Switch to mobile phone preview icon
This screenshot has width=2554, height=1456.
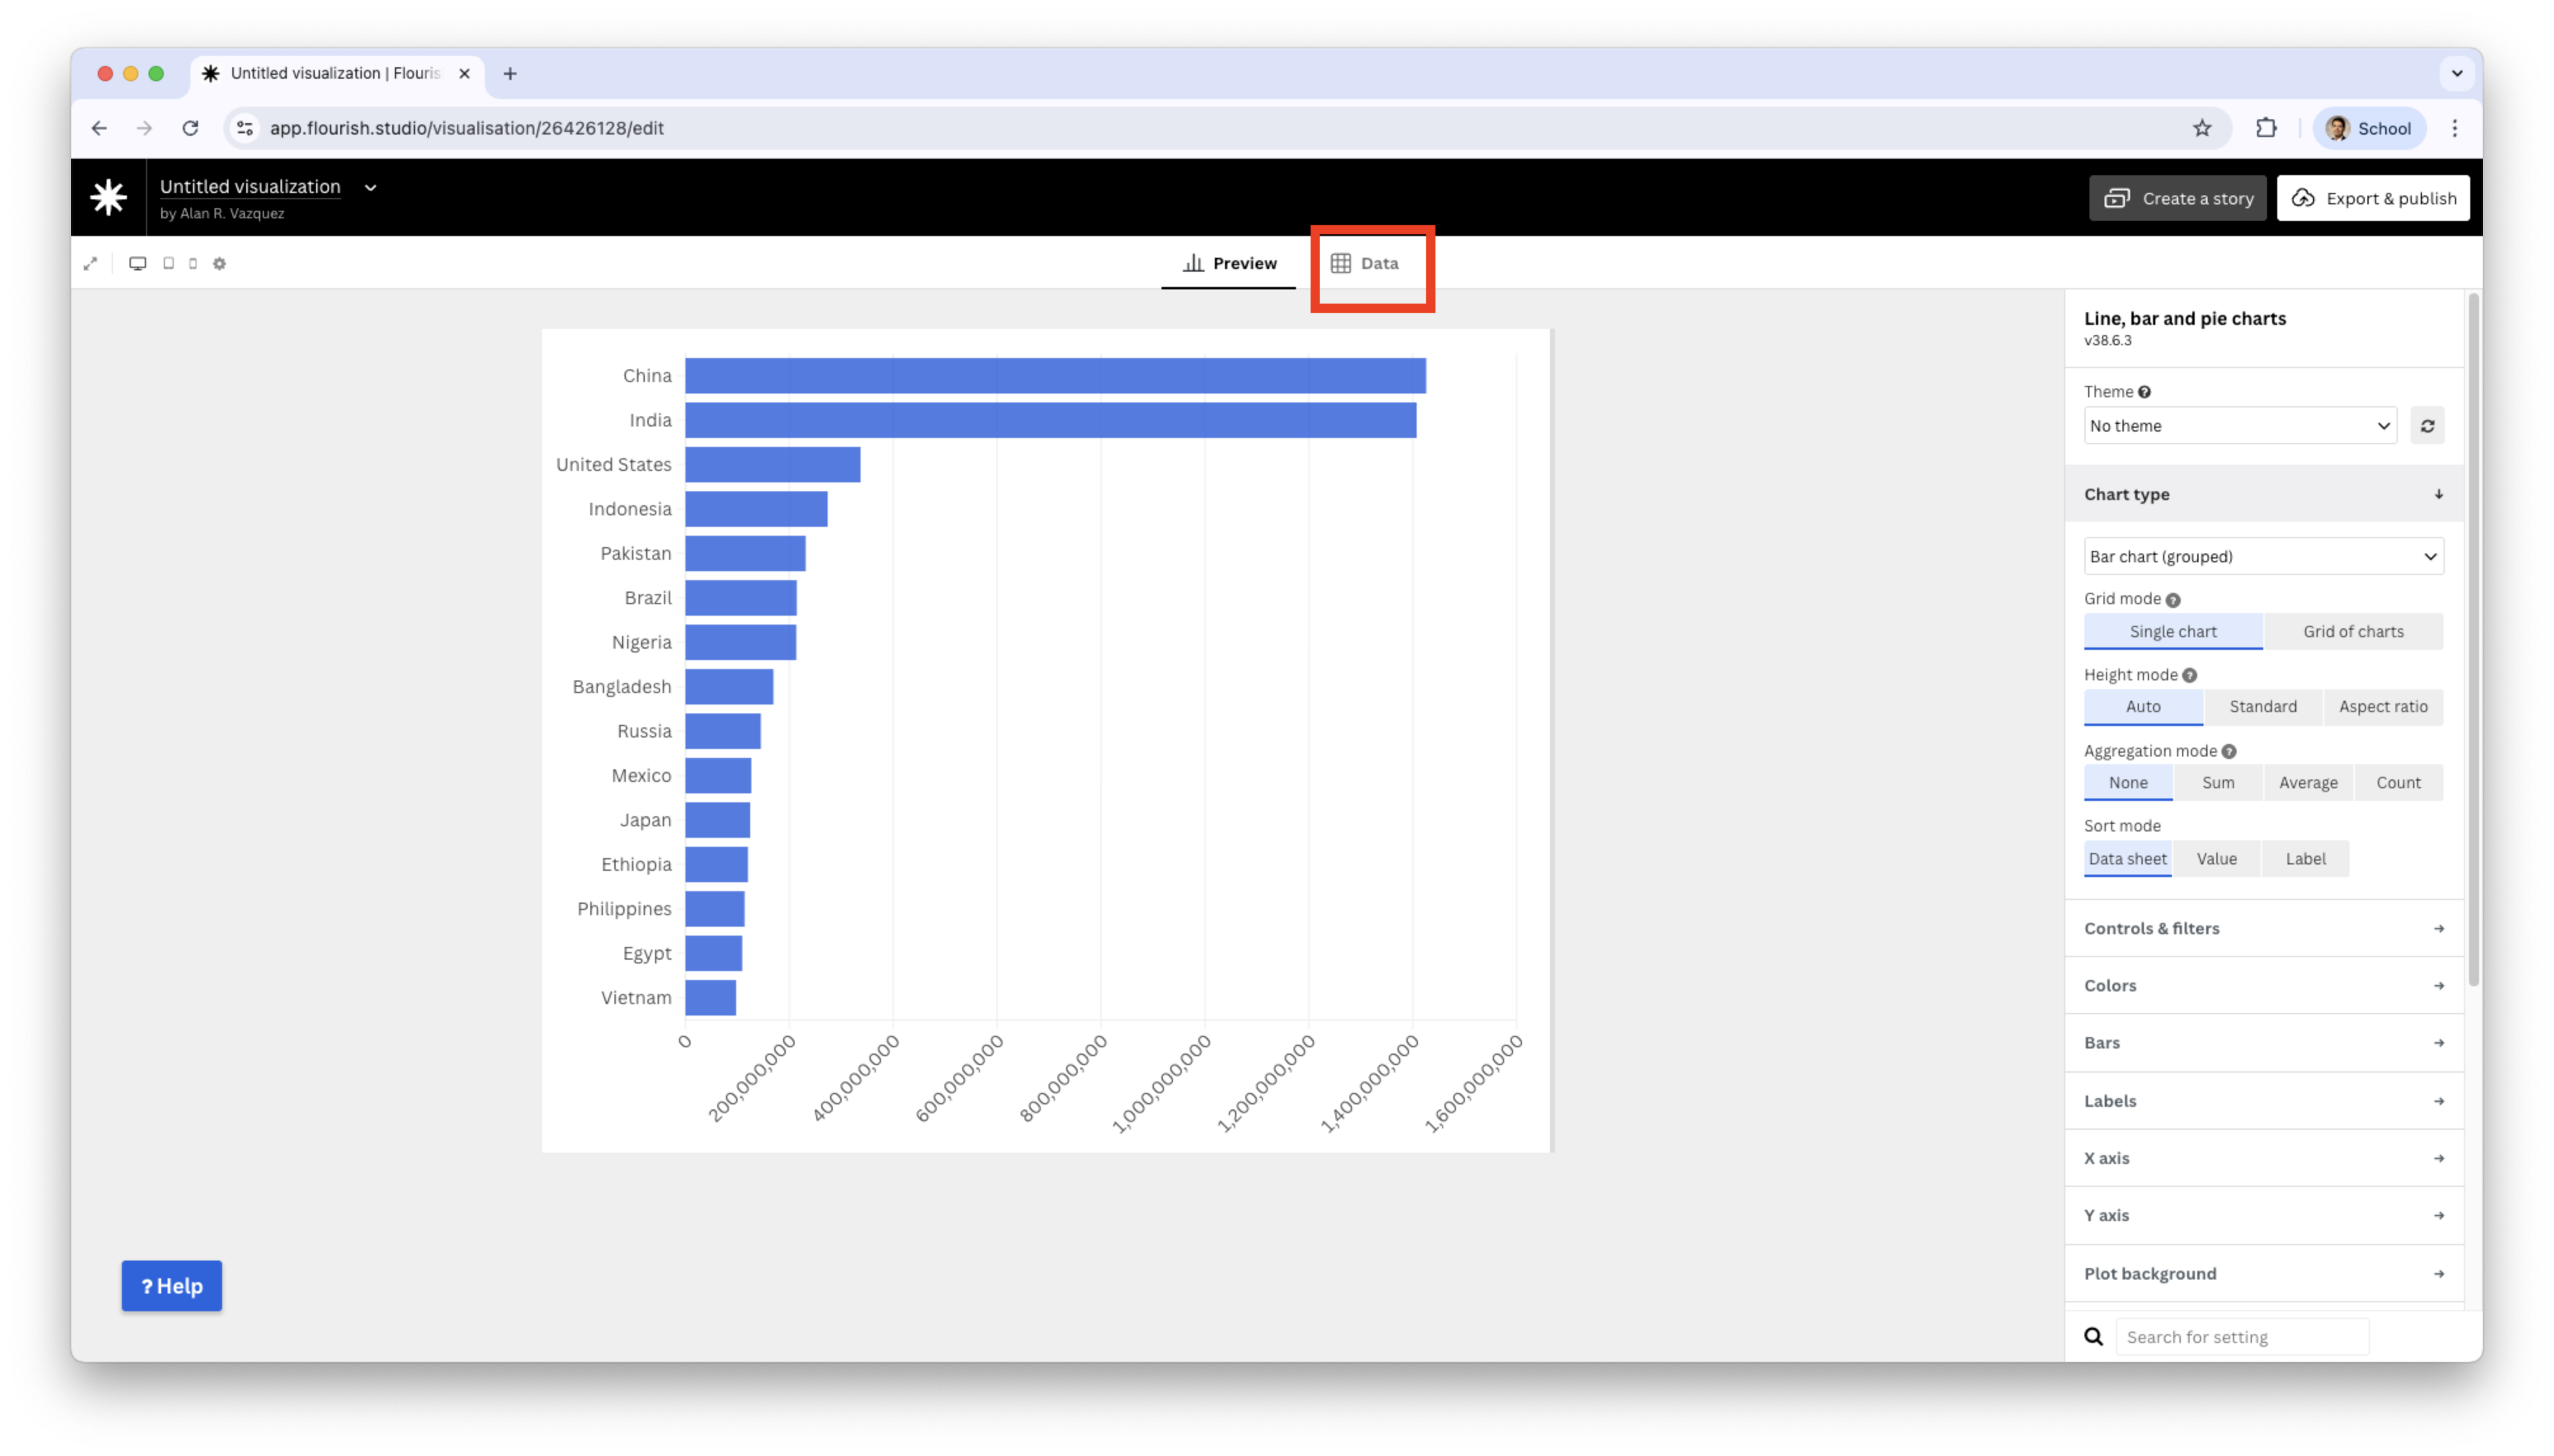pyautogui.click(x=193, y=264)
